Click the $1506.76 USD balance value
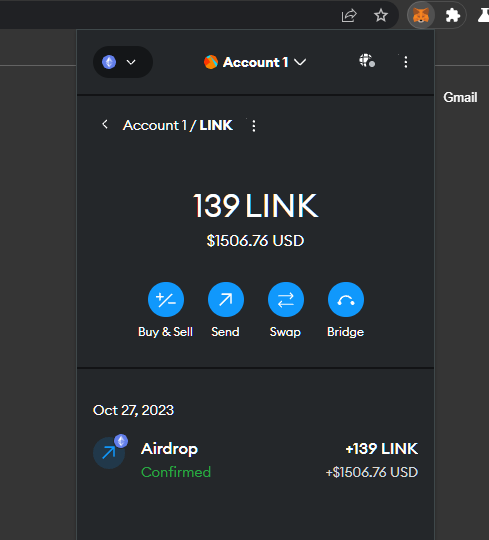This screenshot has height=540, width=489. point(255,241)
